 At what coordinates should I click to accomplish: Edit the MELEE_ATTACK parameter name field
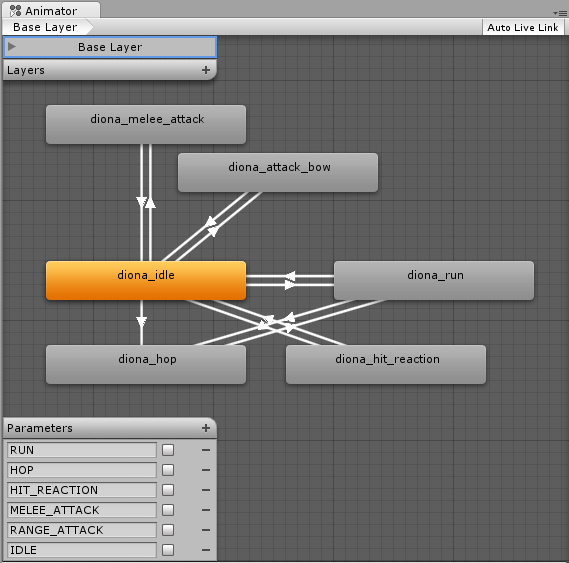tap(82, 510)
